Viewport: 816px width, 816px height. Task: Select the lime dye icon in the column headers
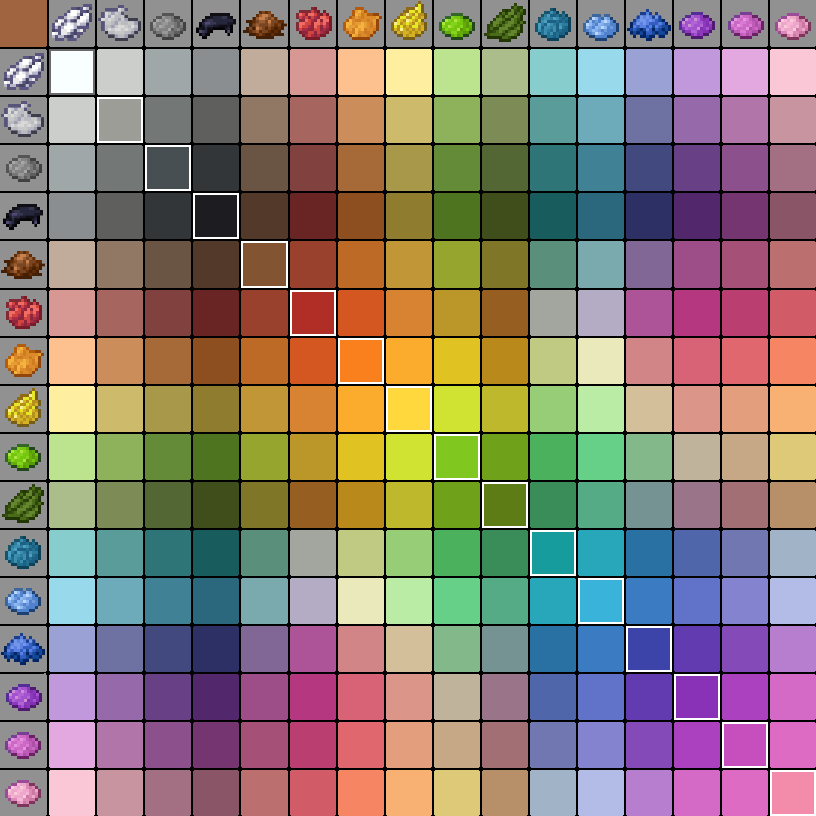[x=456, y=27]
